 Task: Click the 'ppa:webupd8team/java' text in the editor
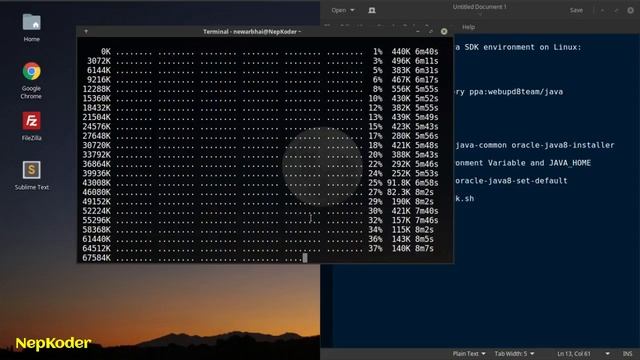[x=516, y=92]
